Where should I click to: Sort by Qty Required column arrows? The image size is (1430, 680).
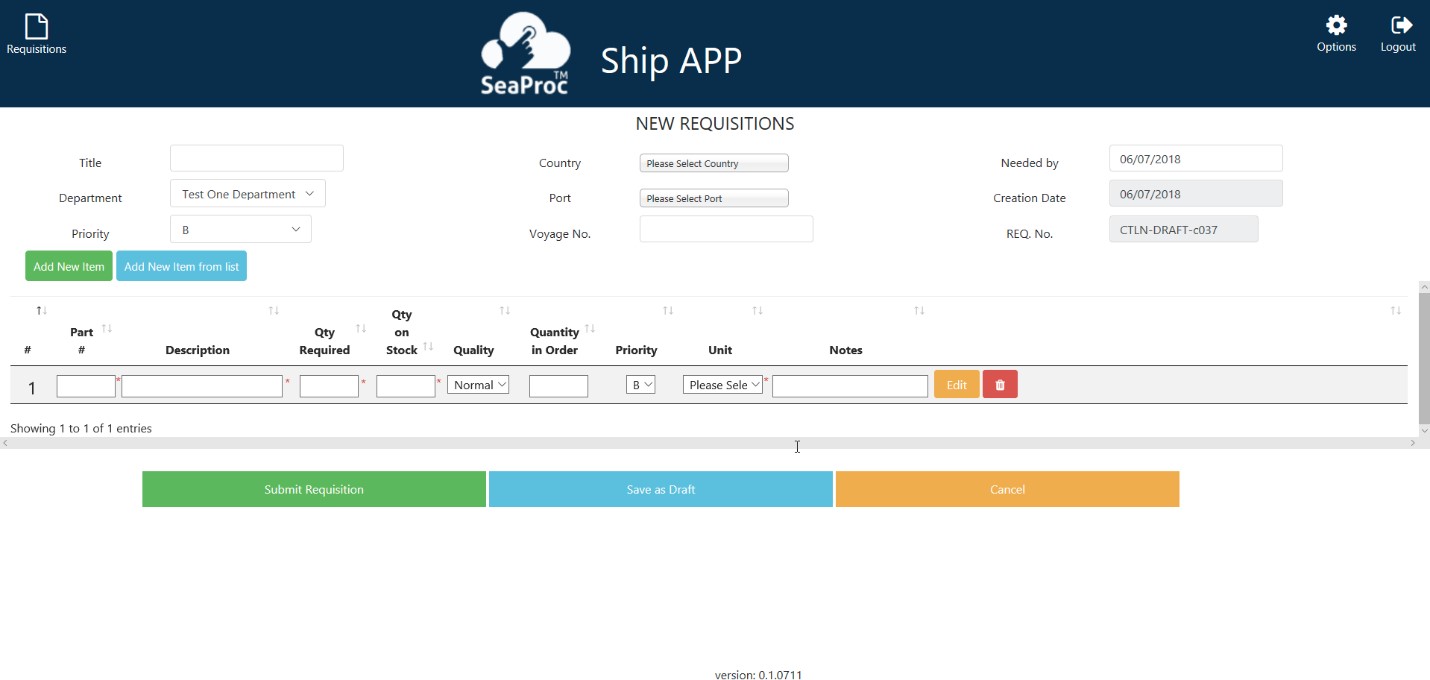pos(361,329)
